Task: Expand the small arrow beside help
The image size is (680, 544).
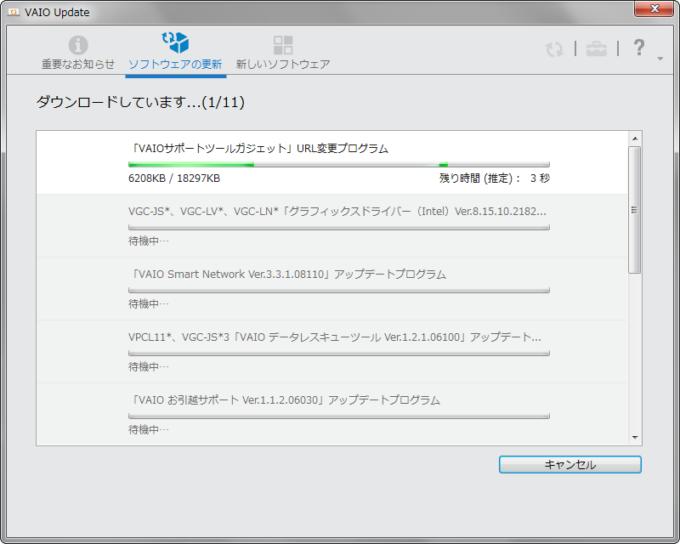Action: 660,59
